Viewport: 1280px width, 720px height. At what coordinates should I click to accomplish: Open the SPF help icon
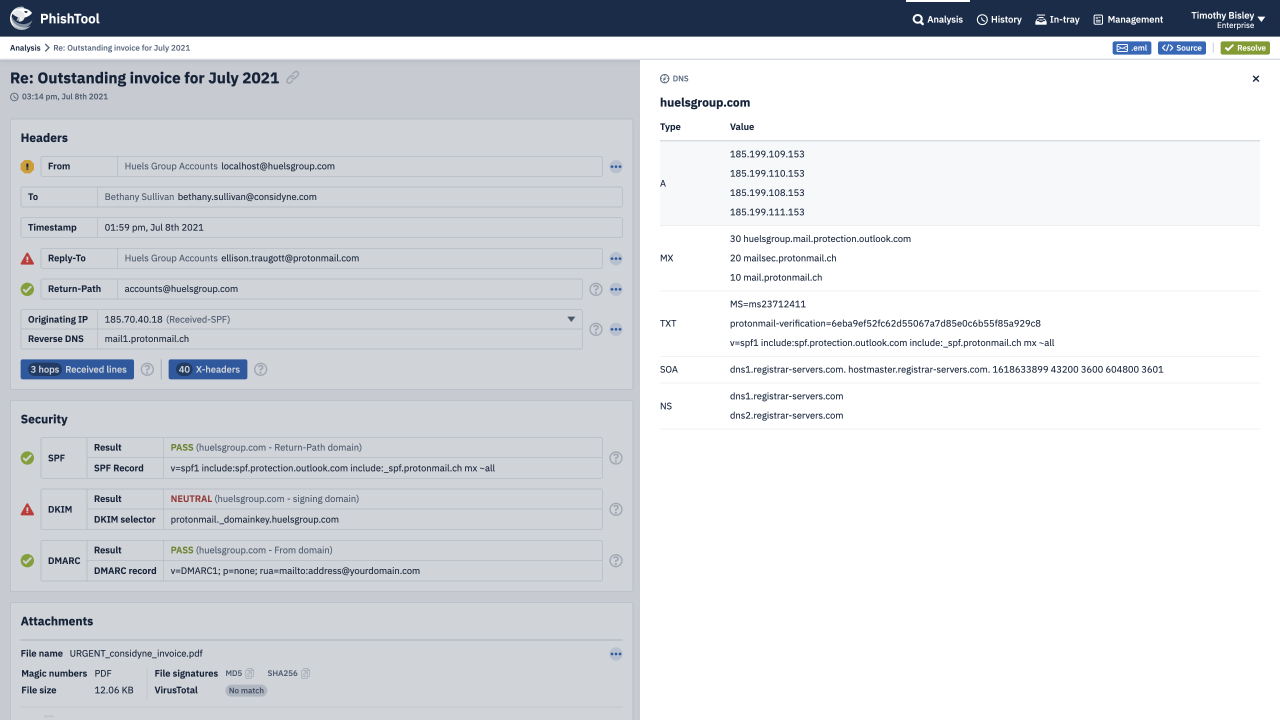616,458
